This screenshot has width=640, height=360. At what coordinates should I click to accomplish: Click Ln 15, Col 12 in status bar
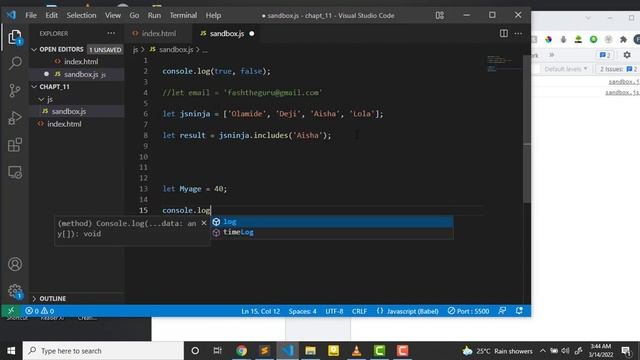(x=260, y=311)
